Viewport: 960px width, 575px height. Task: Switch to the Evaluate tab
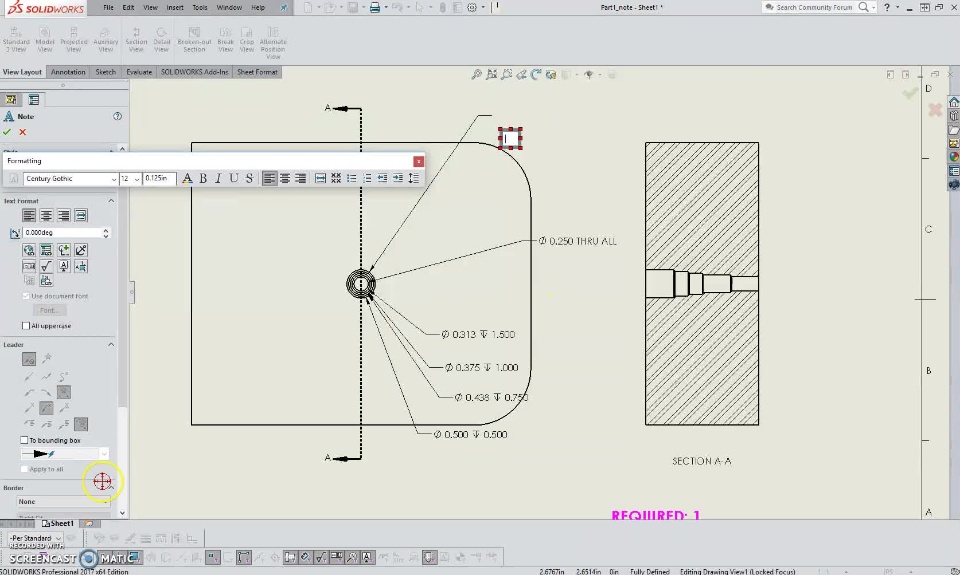coord(139,72)
